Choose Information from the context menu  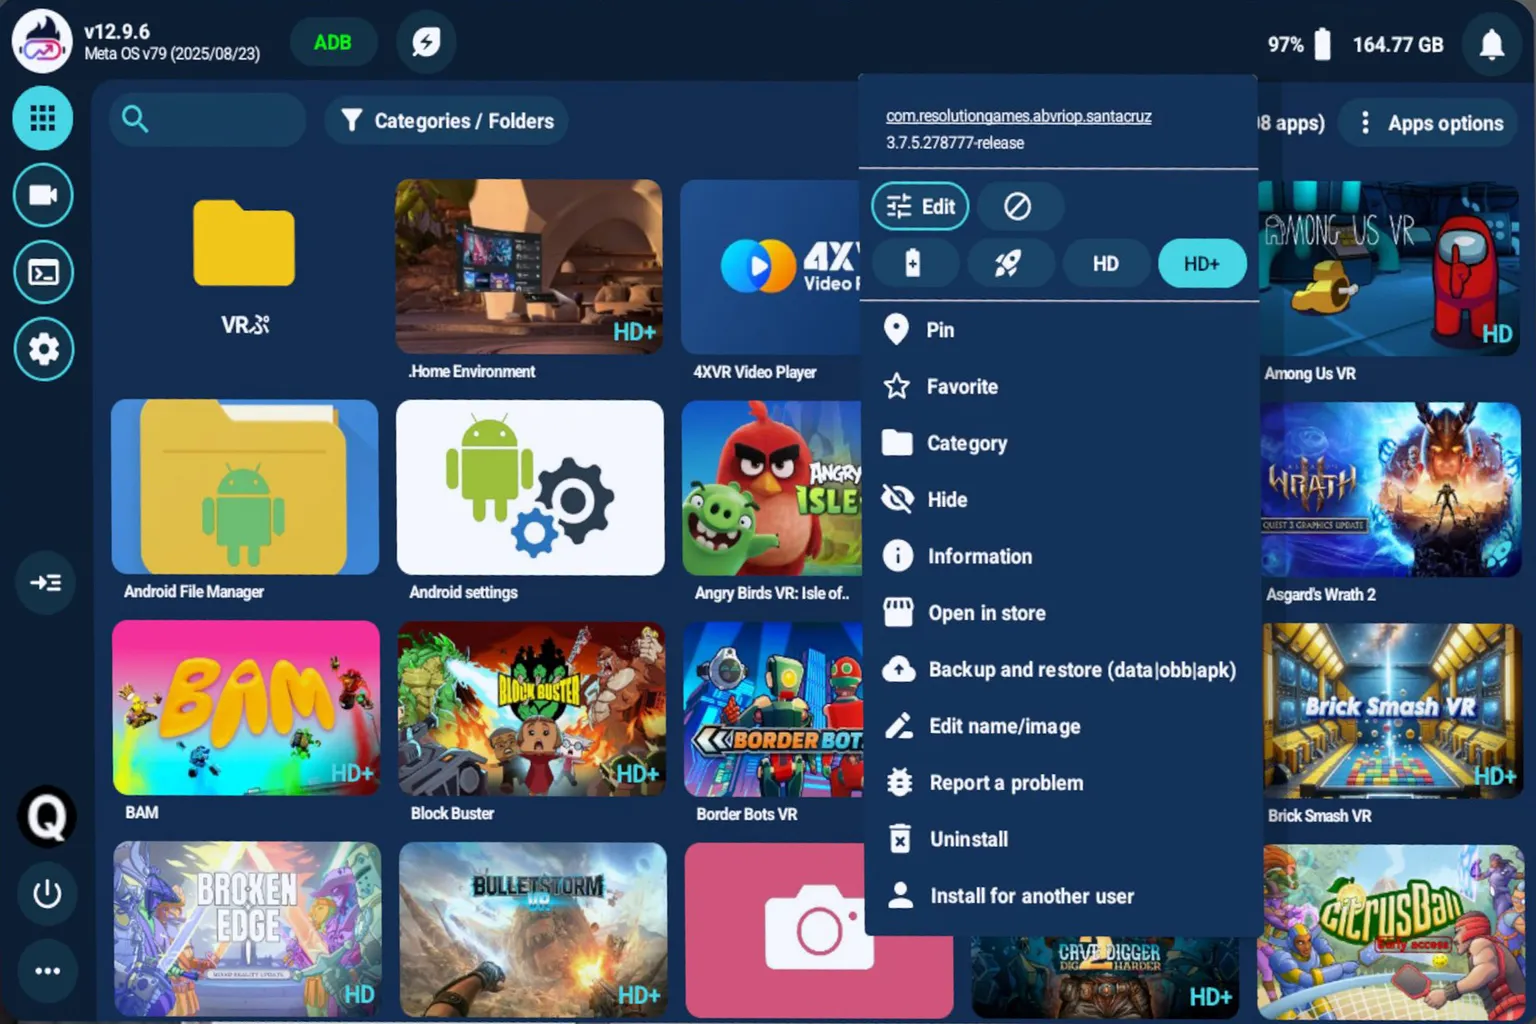coord(1060,556)
